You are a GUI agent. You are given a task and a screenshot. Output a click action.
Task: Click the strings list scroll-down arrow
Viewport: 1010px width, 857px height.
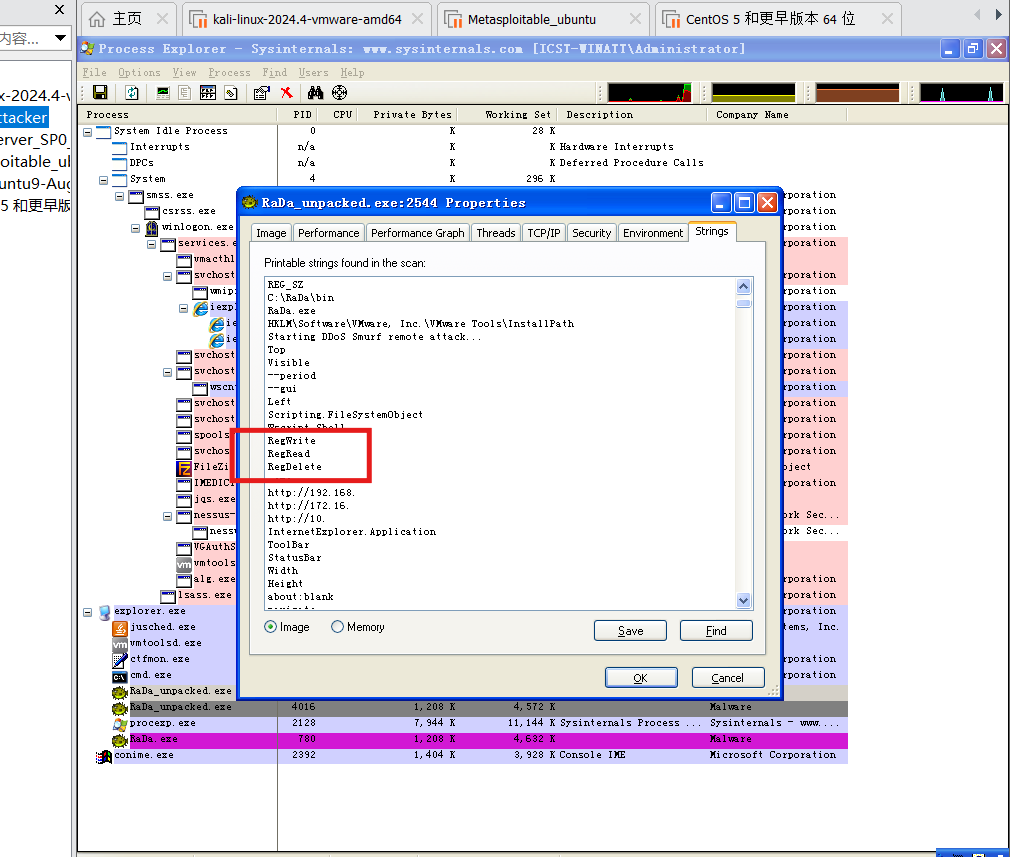[x=743, y=601]
